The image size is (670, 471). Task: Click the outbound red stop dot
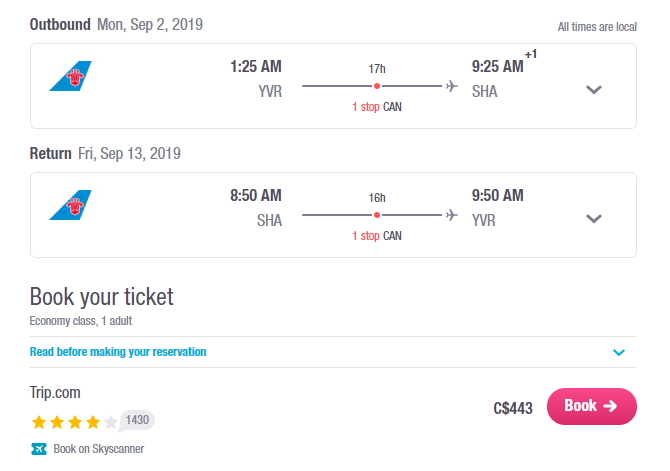[377, 86]
